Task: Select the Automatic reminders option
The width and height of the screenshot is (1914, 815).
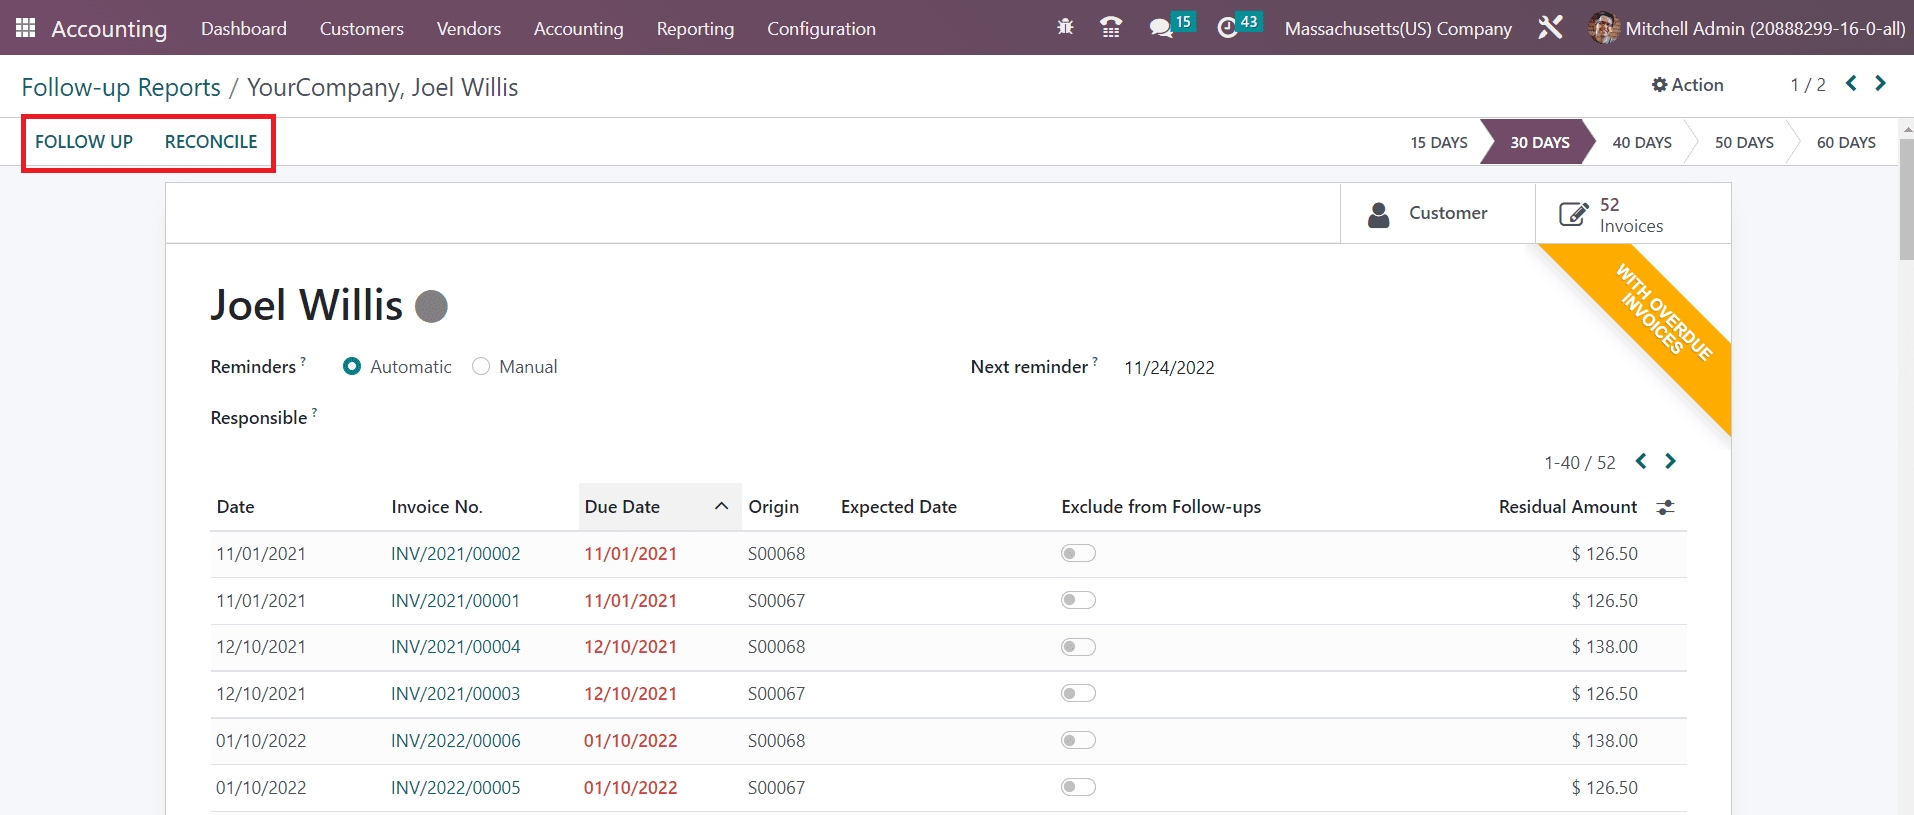Action: coord(352,367)
